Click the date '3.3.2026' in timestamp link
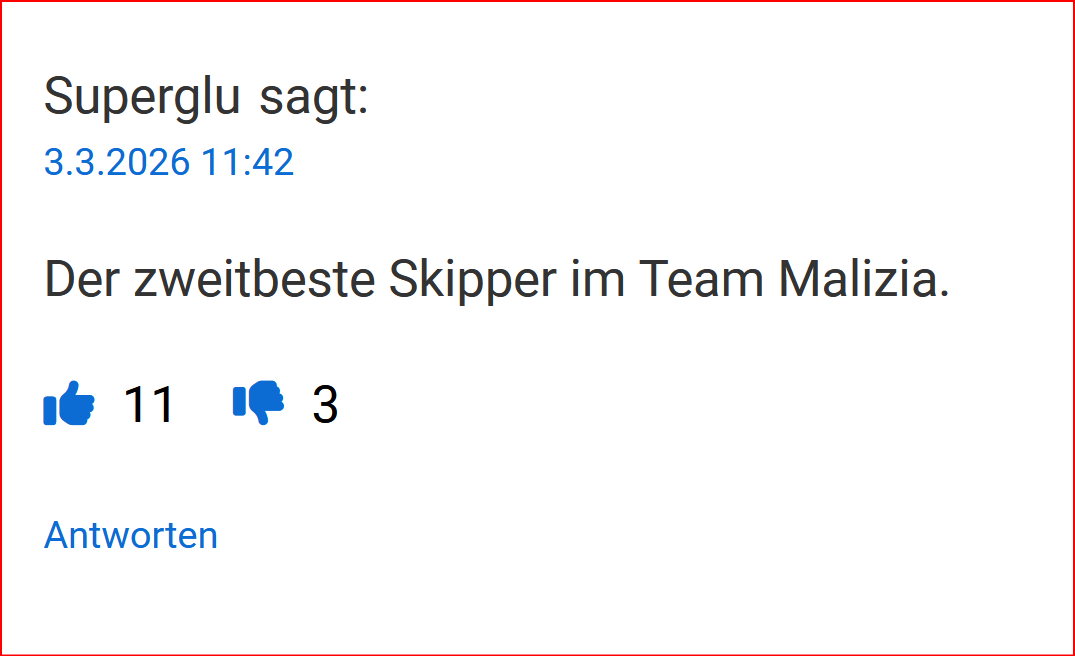Screen dimensions: 1075x656 [117, 162]
